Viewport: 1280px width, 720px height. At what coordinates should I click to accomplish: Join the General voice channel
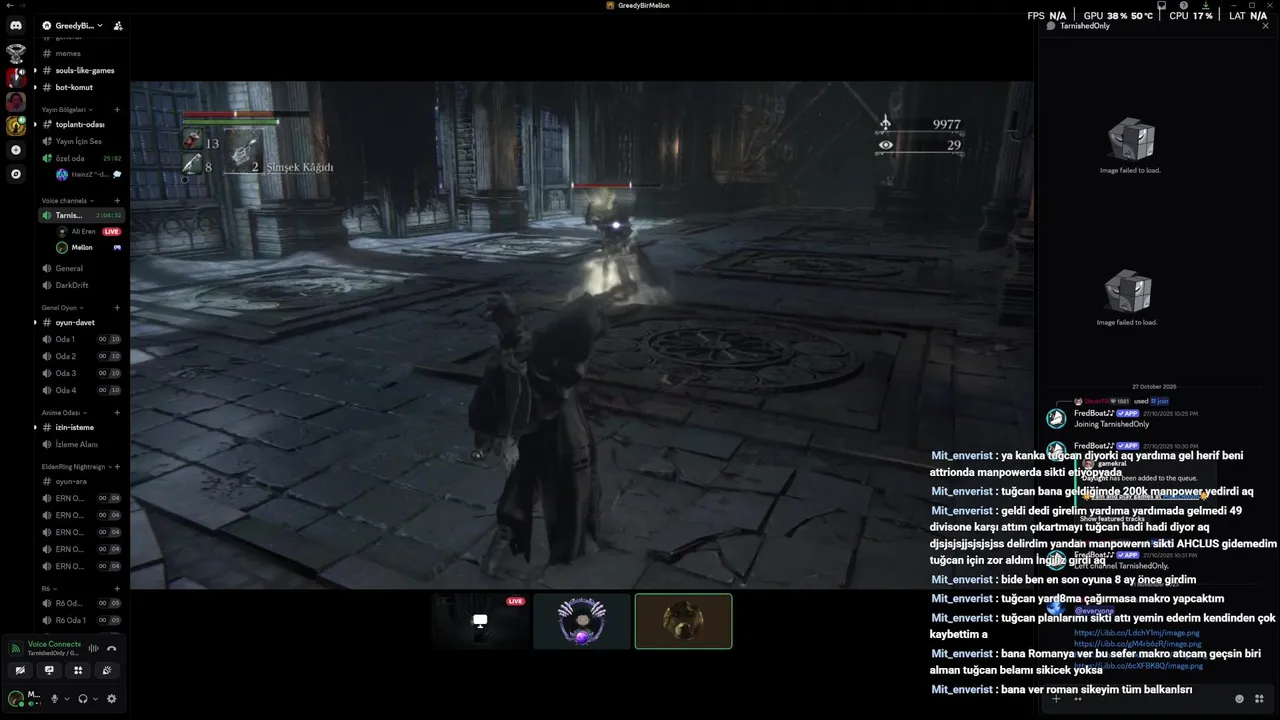click(x=80, y=268)
